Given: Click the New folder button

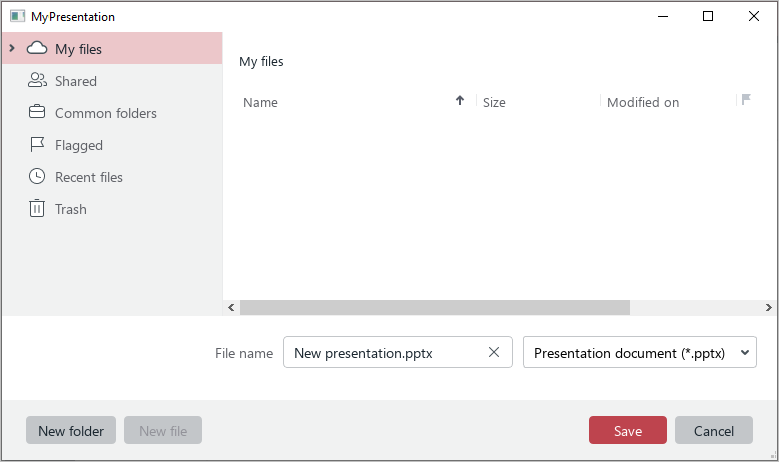Looking at the screenshot, I should [x=71, y=430].
